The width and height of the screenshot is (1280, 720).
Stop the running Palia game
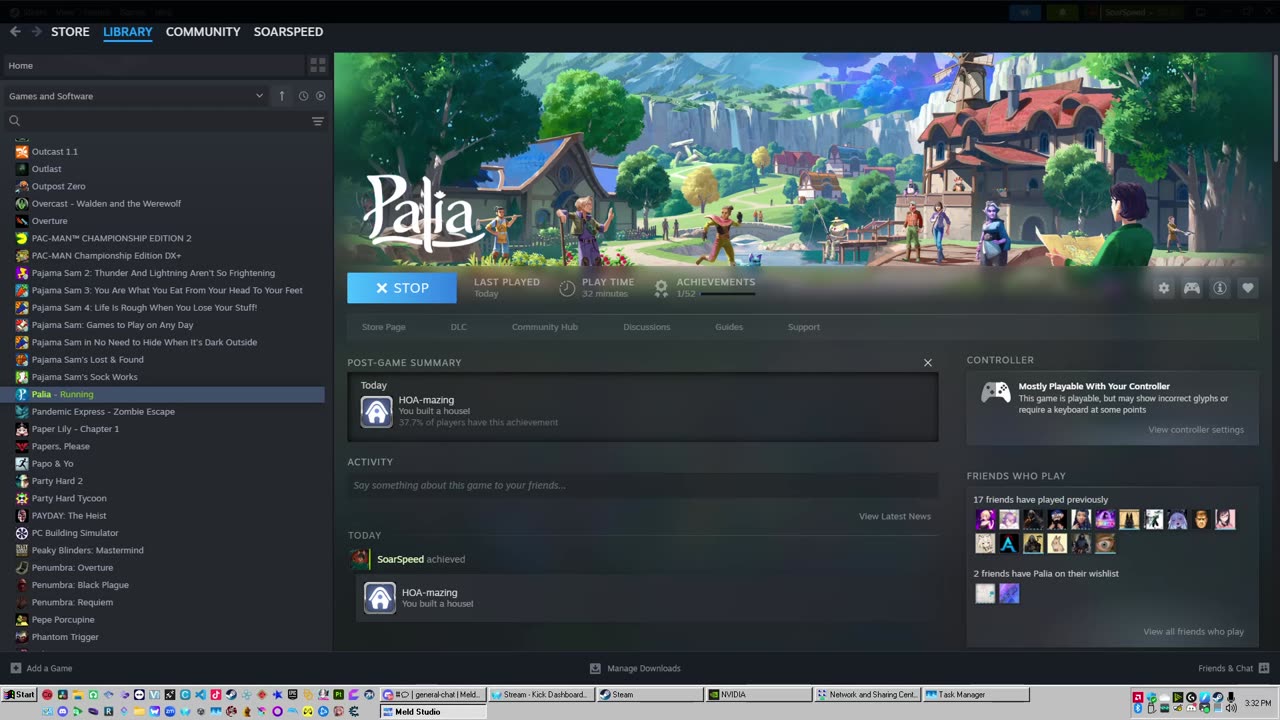point(402,288)
